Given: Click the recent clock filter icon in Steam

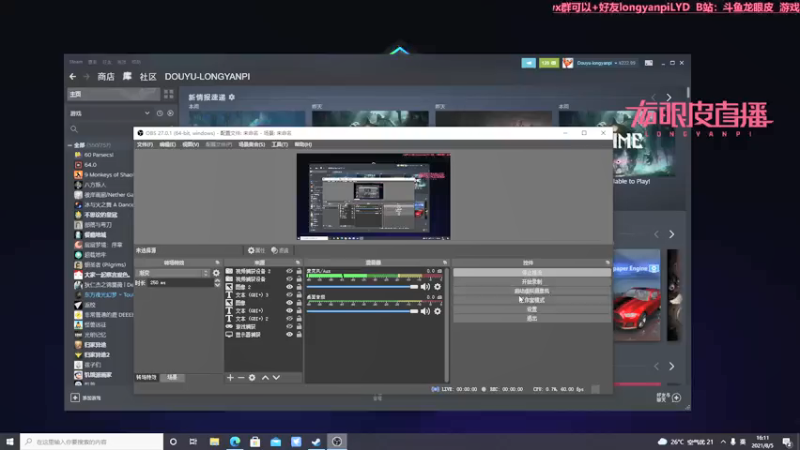Looking at the screenshot, I should [160, 113].
